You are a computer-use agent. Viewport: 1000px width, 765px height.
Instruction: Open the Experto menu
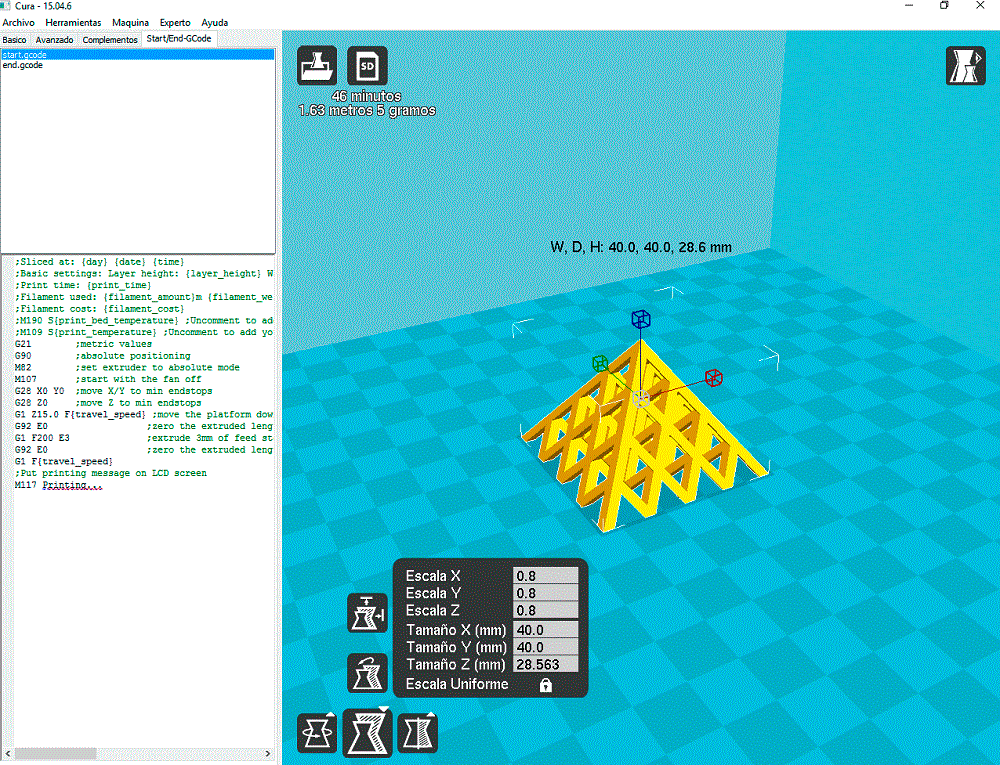click(x=175, y=22)
